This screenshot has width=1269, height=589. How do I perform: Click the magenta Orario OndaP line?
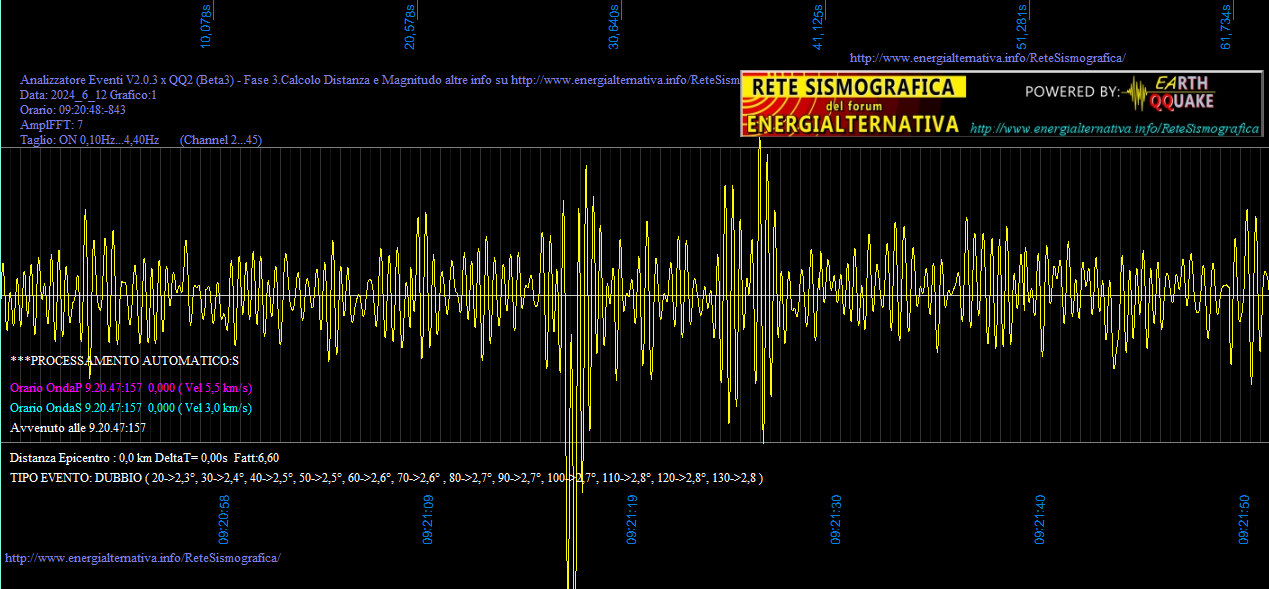point(131,388)
